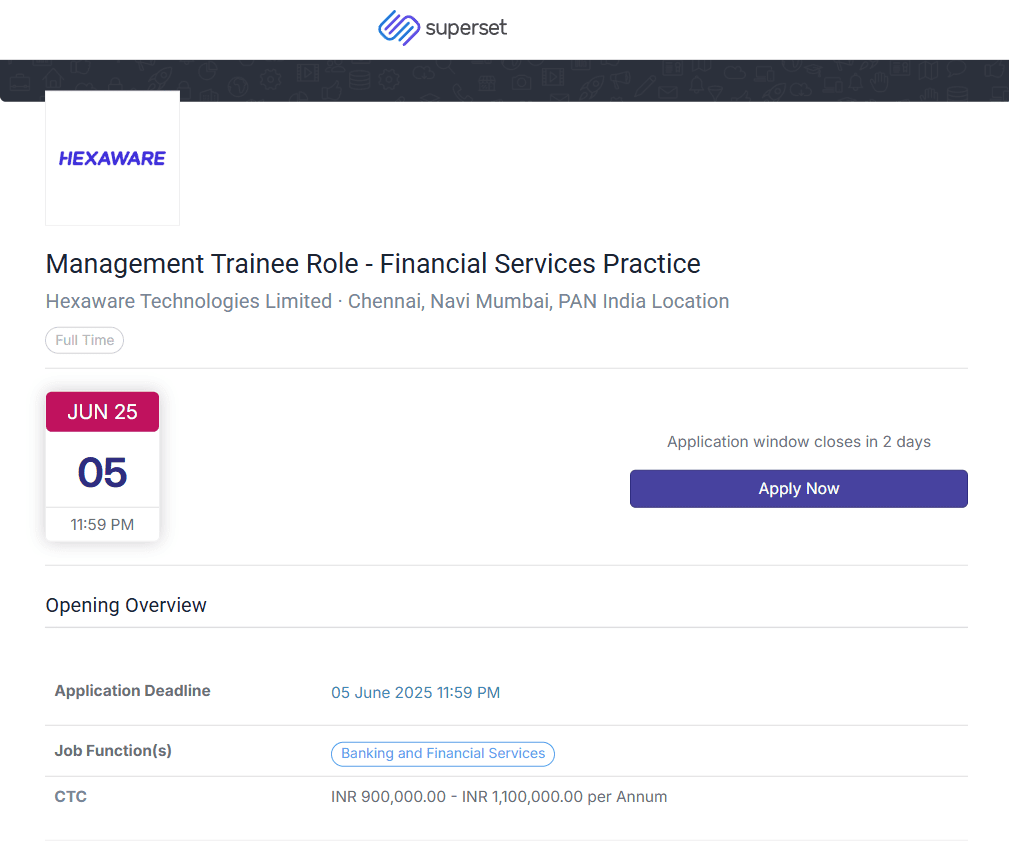Open the Hexaware company logo thumbnail
1009x862 pixels.
[x=113, y=158]
